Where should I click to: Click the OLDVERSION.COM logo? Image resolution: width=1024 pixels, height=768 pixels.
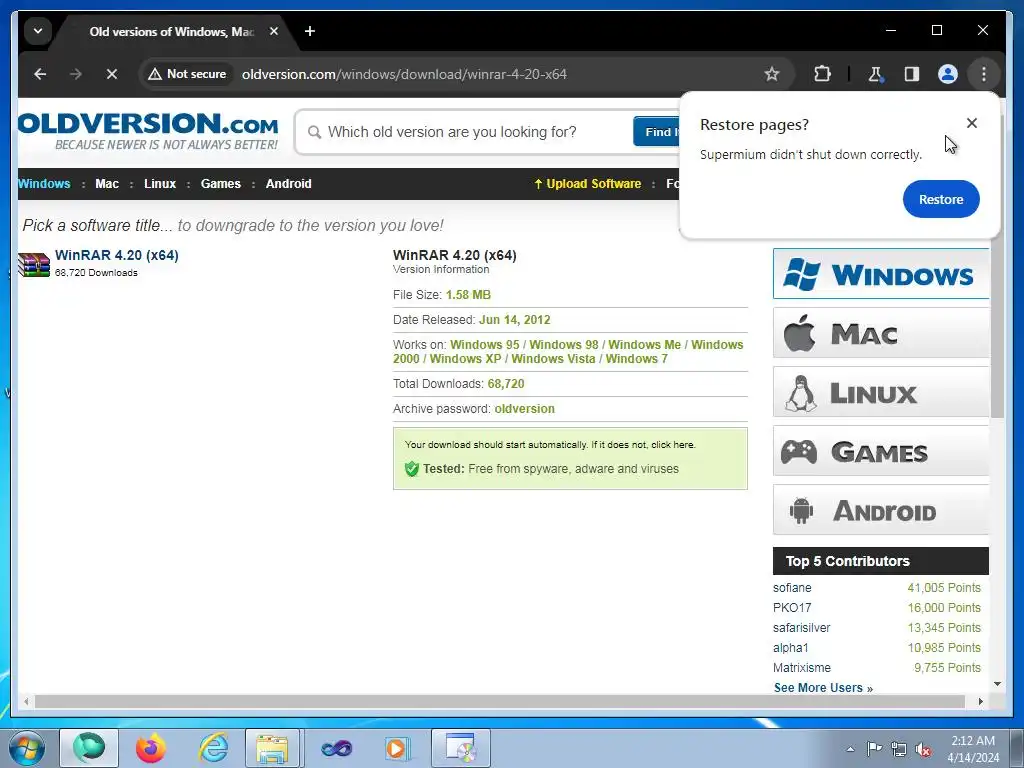point(148,131)
